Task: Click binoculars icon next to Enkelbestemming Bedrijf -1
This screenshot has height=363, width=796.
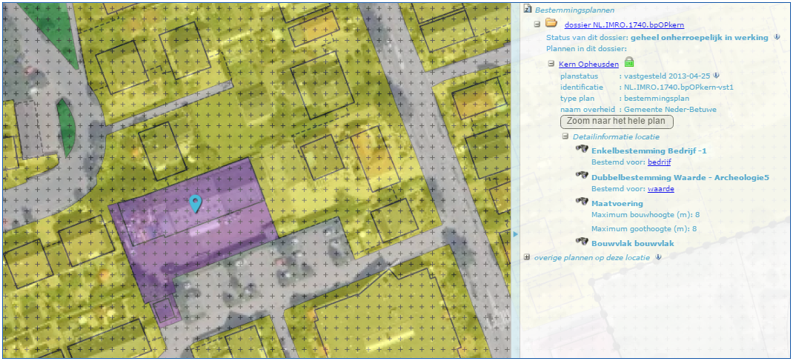Action: (x=582, y=149)
